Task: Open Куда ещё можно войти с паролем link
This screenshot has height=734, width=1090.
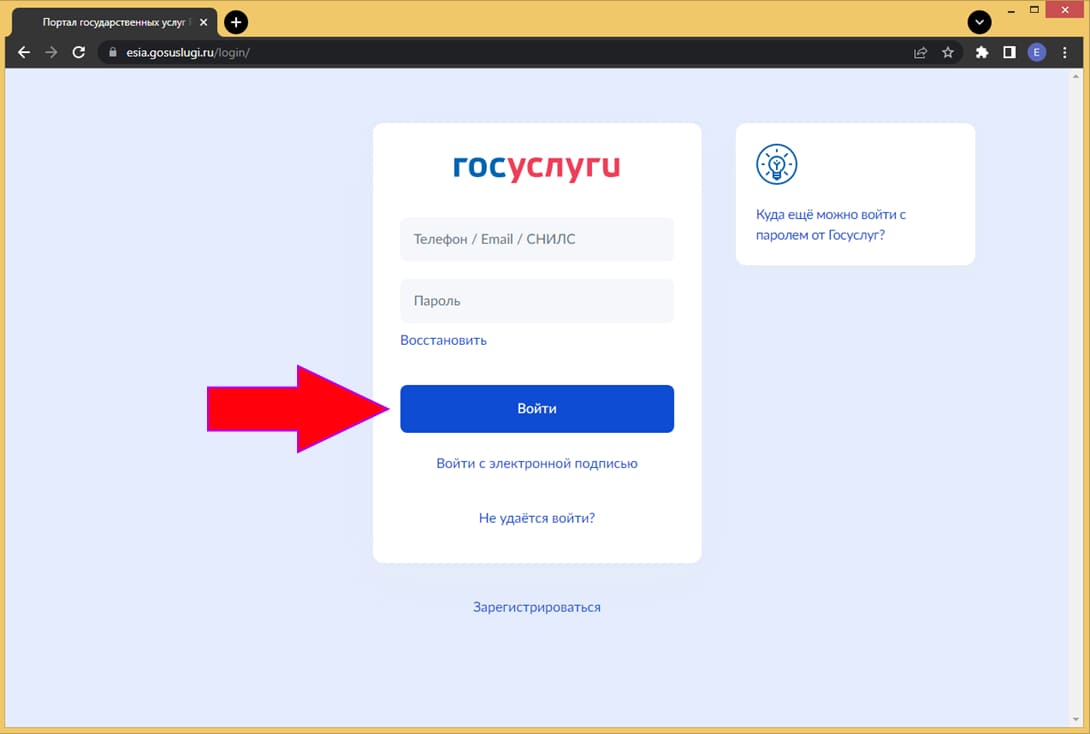Action: tap(831, 225)
